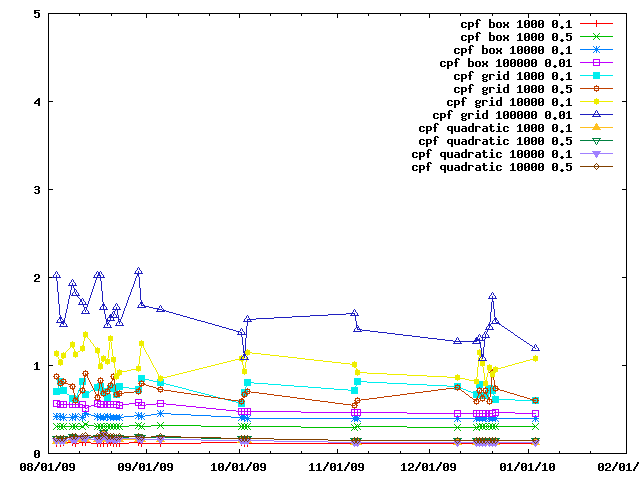The height and width of the screenshot is (480, 640).
Task: Click the y-axis tick label 1
Action: click(x=36, y=366)
